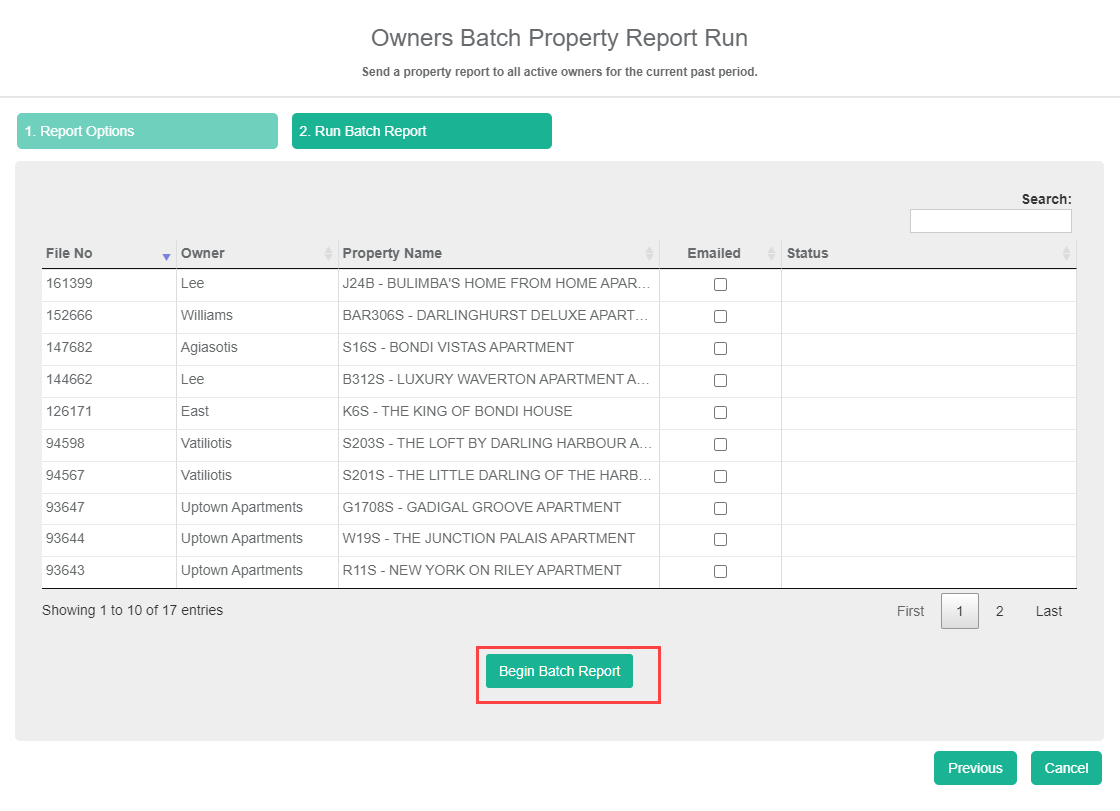
Task: Toggle Emailed checkbox for K6S property
Action: (720, 412)
